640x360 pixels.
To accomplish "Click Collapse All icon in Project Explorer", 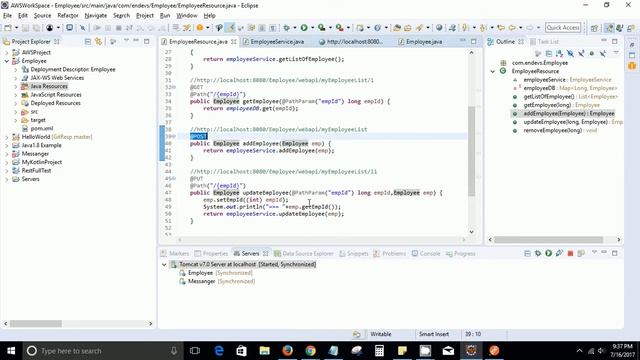I will [87, 42].
